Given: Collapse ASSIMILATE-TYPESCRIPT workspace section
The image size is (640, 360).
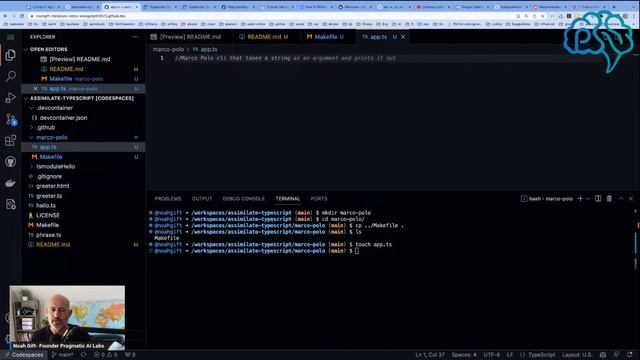Looking at the screenshot, I should click(82, 98).
